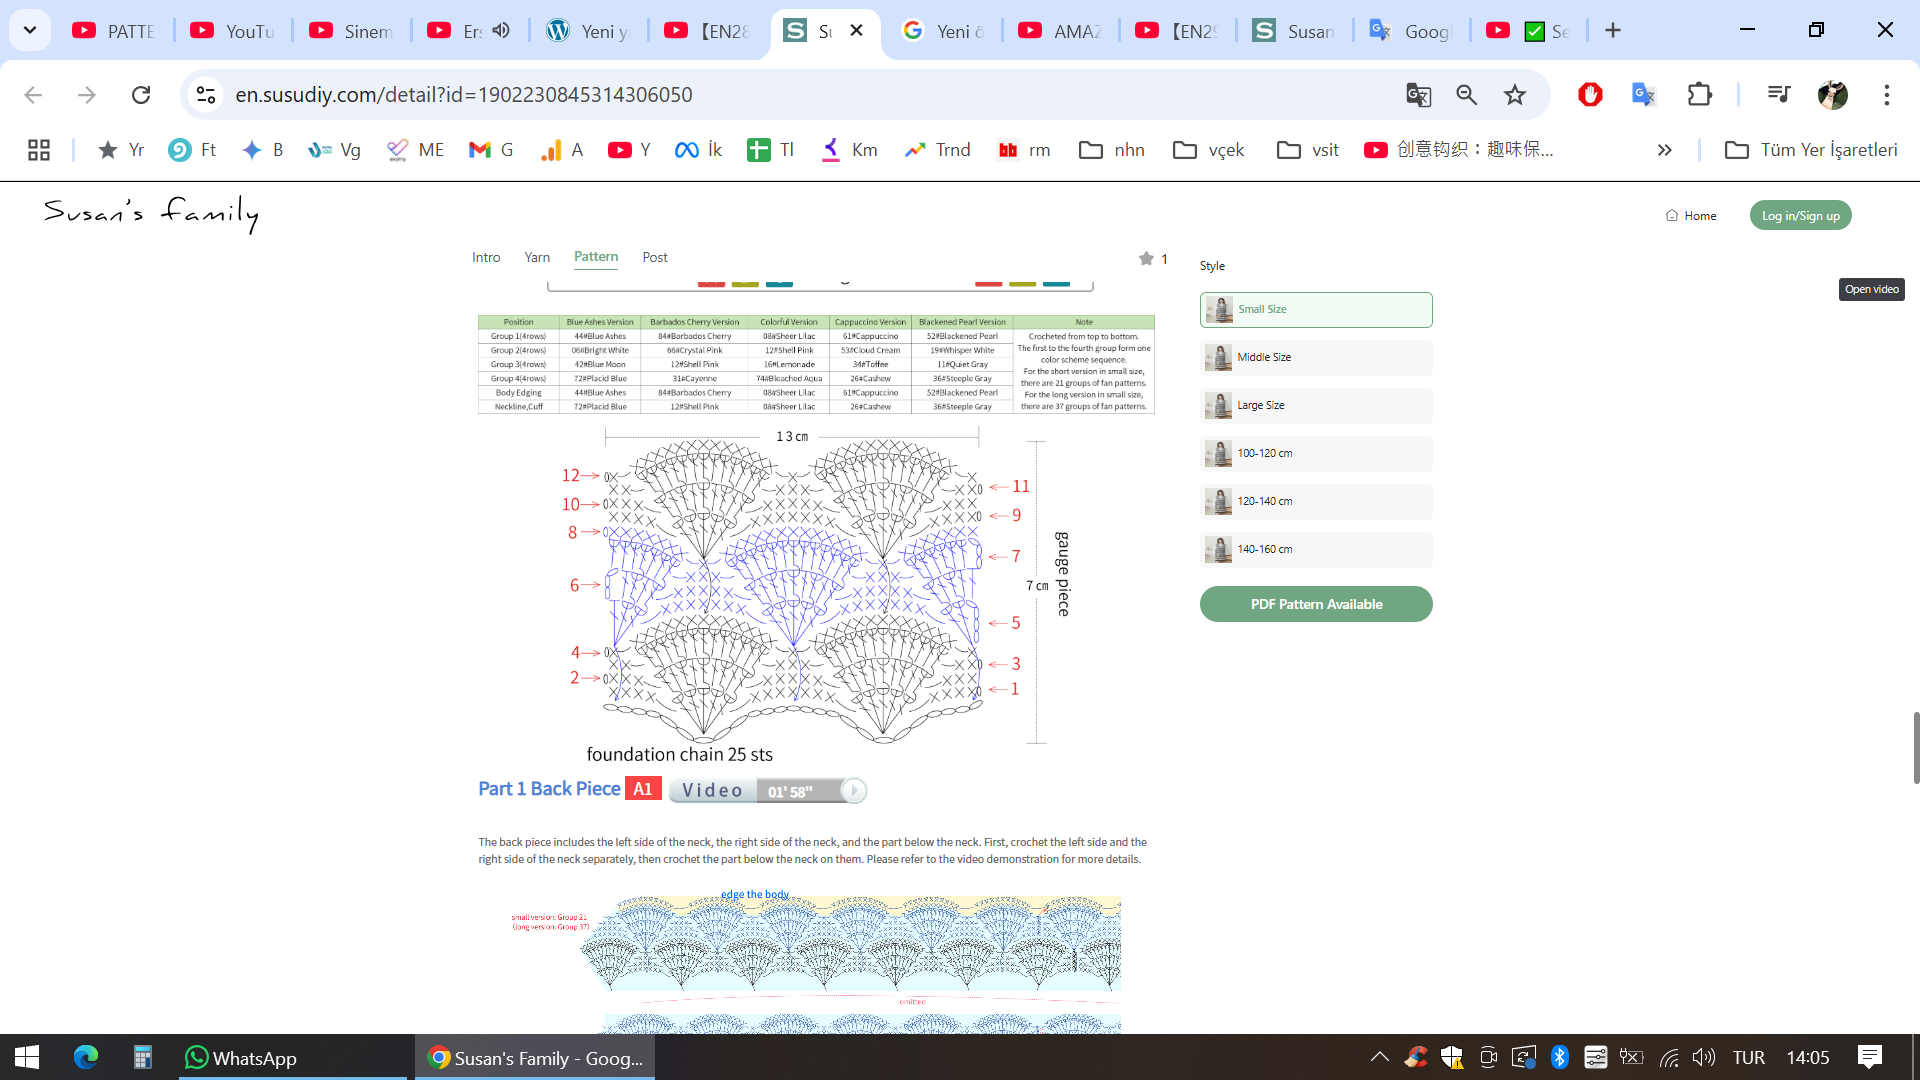Show hidden system tray icons
Viewport: 1920px width, 1080px height.
(x=1379, y=1058)
